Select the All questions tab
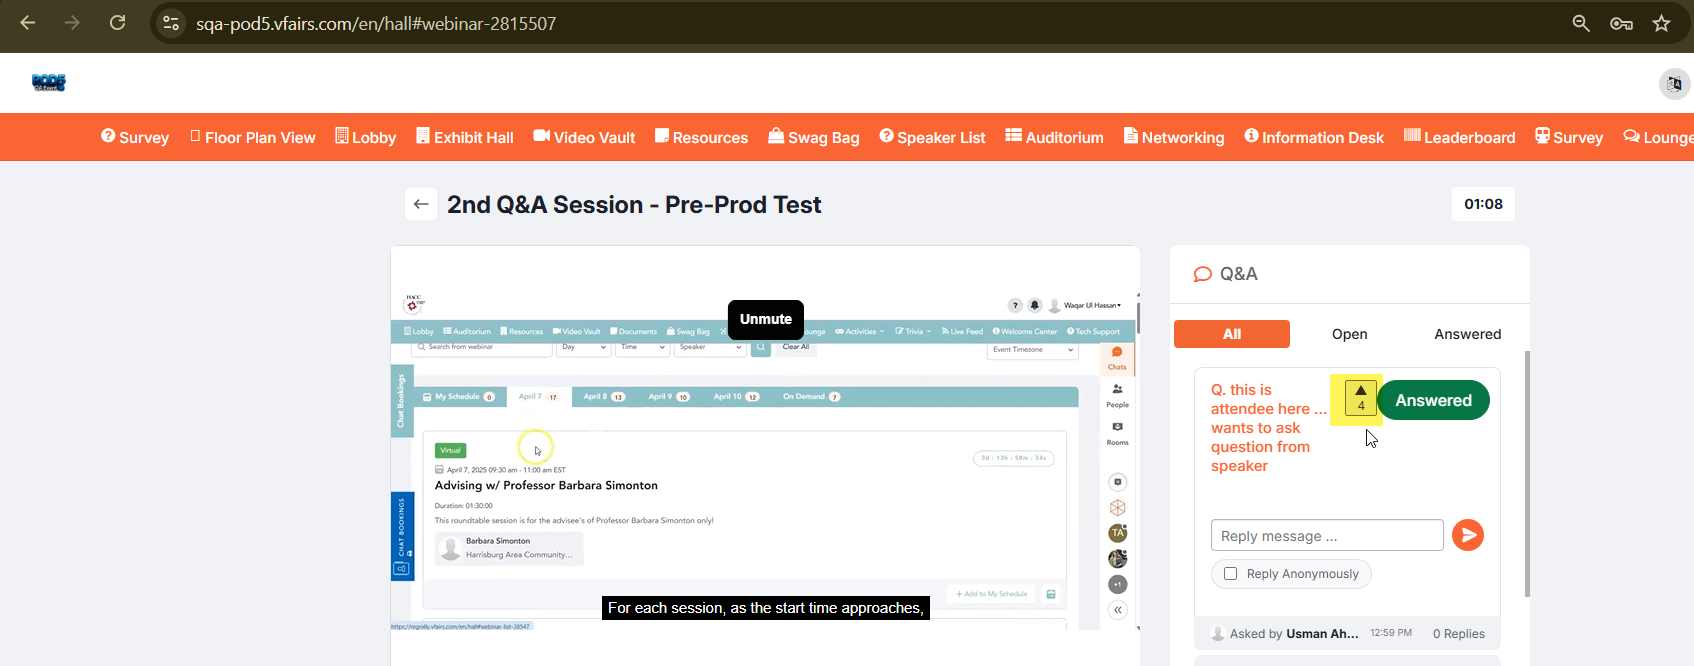The width and height of the screenshot is (1694, 666). click(x=1232, y=334)
